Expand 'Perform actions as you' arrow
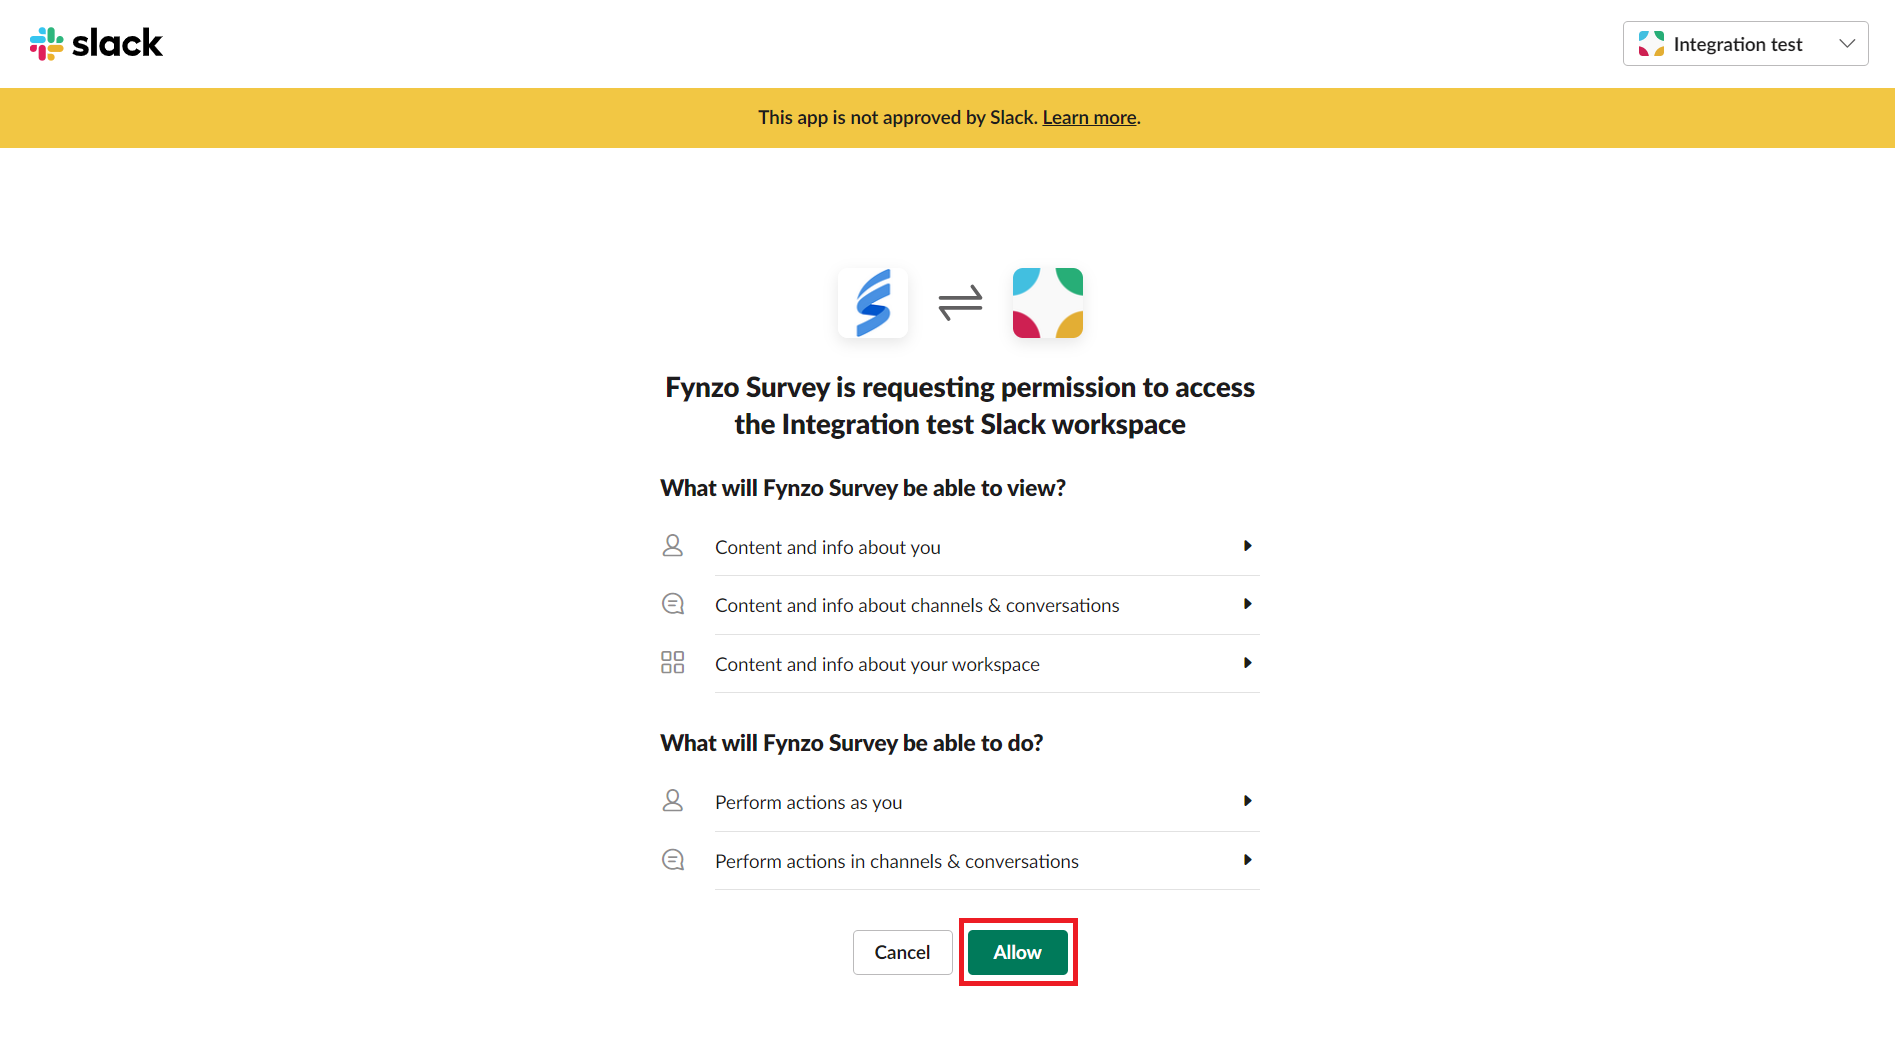Screen dimensions: 1895x1055 [1247, 801]
